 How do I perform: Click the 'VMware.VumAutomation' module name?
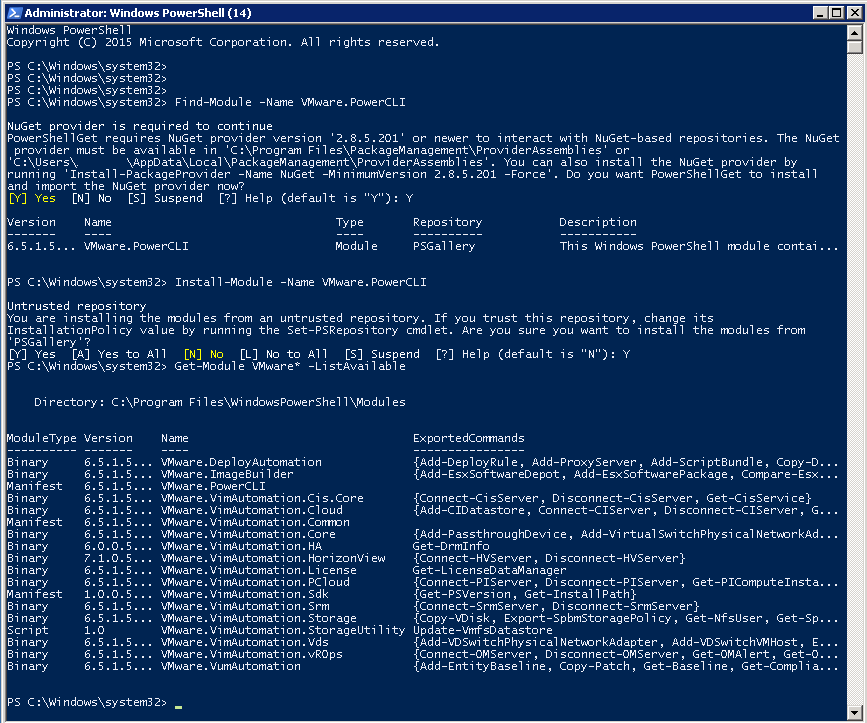231,667
